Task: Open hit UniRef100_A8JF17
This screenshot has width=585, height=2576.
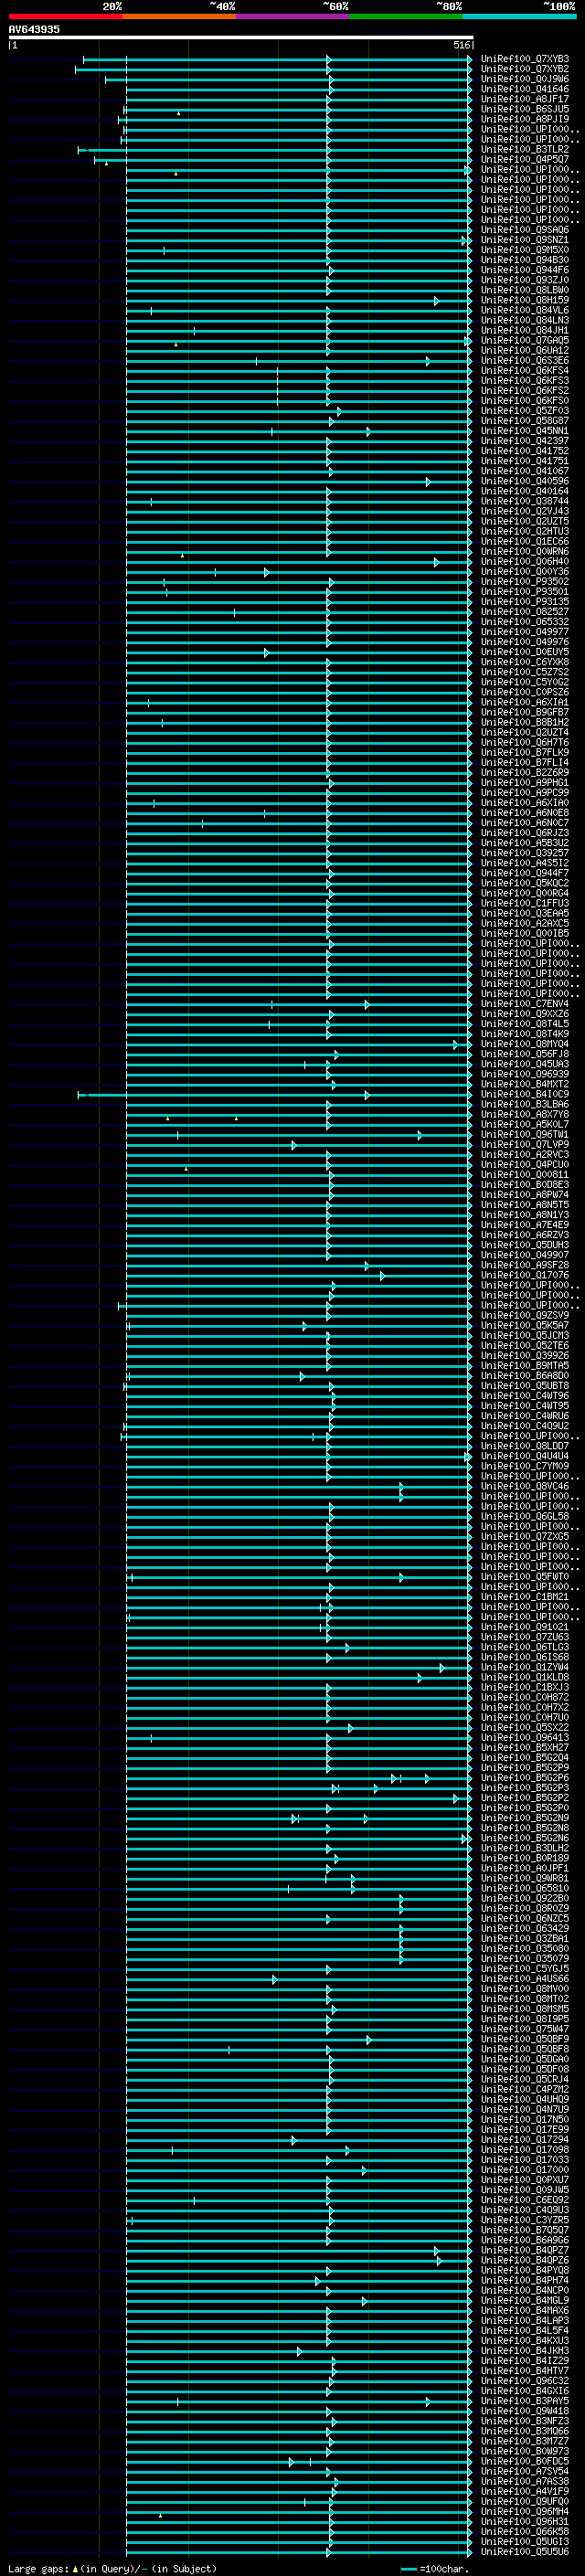Action: pyautogui.click(x=525, y=99)
